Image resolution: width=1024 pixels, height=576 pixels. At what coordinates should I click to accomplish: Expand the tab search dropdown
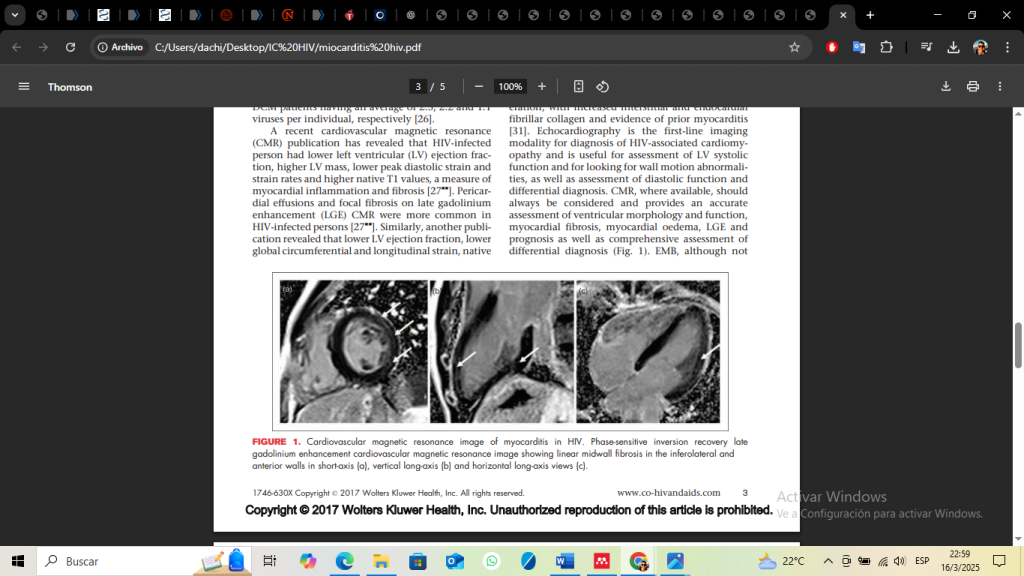[x=15, y=15]
